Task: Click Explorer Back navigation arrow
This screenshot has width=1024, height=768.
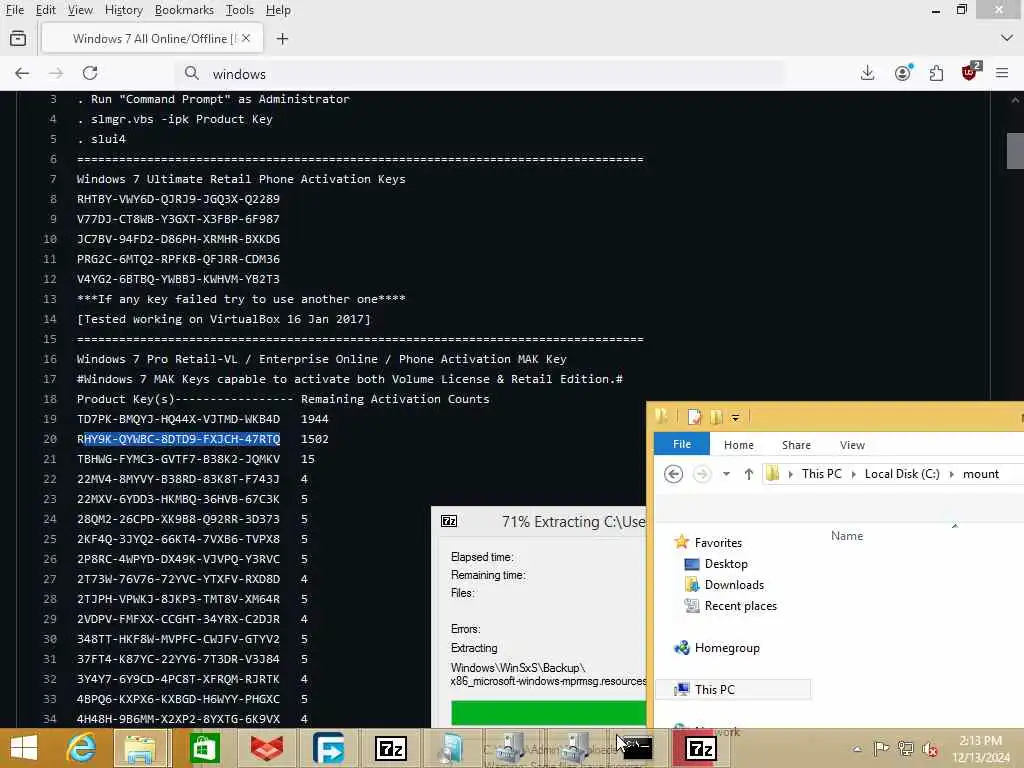Action: click(673, 473)
